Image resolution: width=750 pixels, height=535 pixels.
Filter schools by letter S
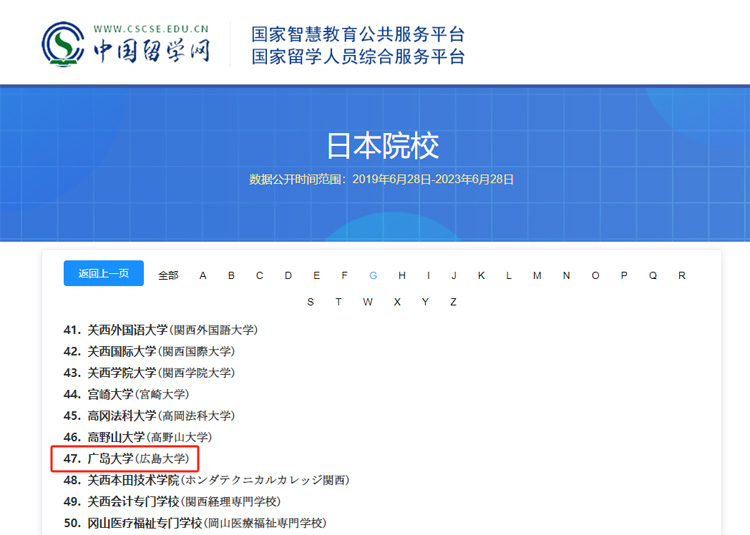click(310, 302)
